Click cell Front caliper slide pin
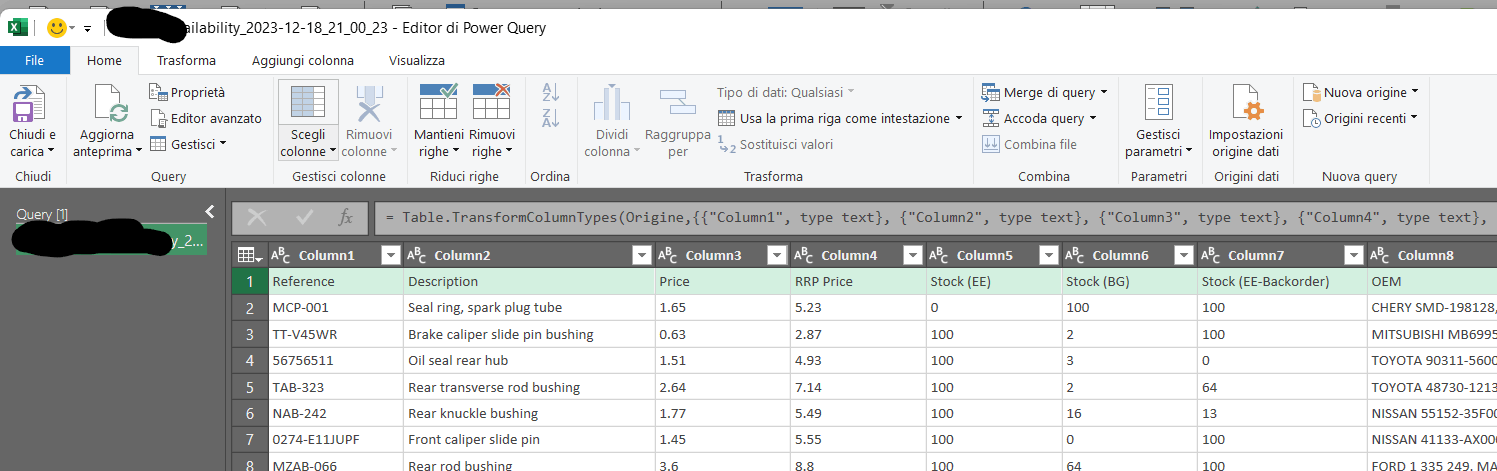 [x=529, y=440]
